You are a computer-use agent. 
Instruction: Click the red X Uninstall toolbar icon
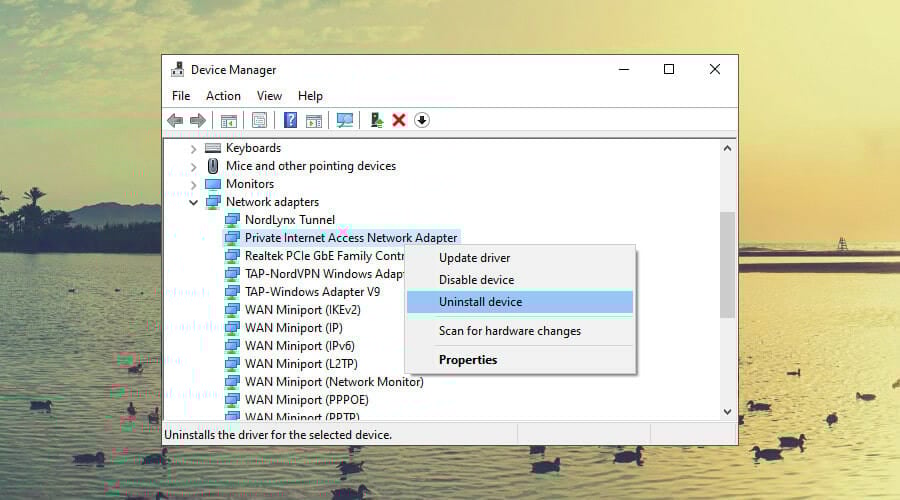coord(399,120)
